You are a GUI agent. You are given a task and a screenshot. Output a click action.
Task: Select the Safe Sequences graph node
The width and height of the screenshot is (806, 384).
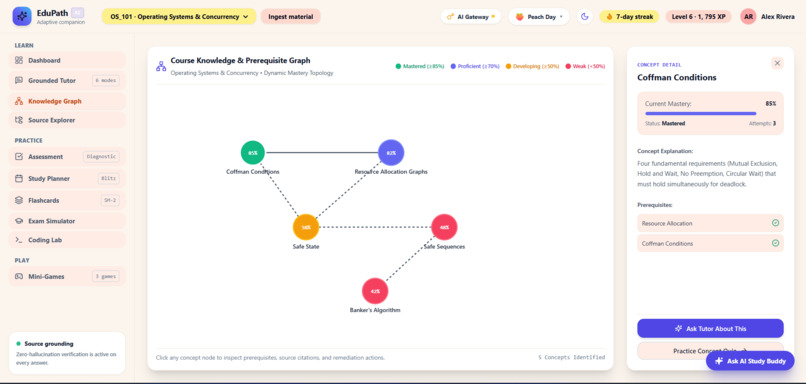tap(444, 227)
